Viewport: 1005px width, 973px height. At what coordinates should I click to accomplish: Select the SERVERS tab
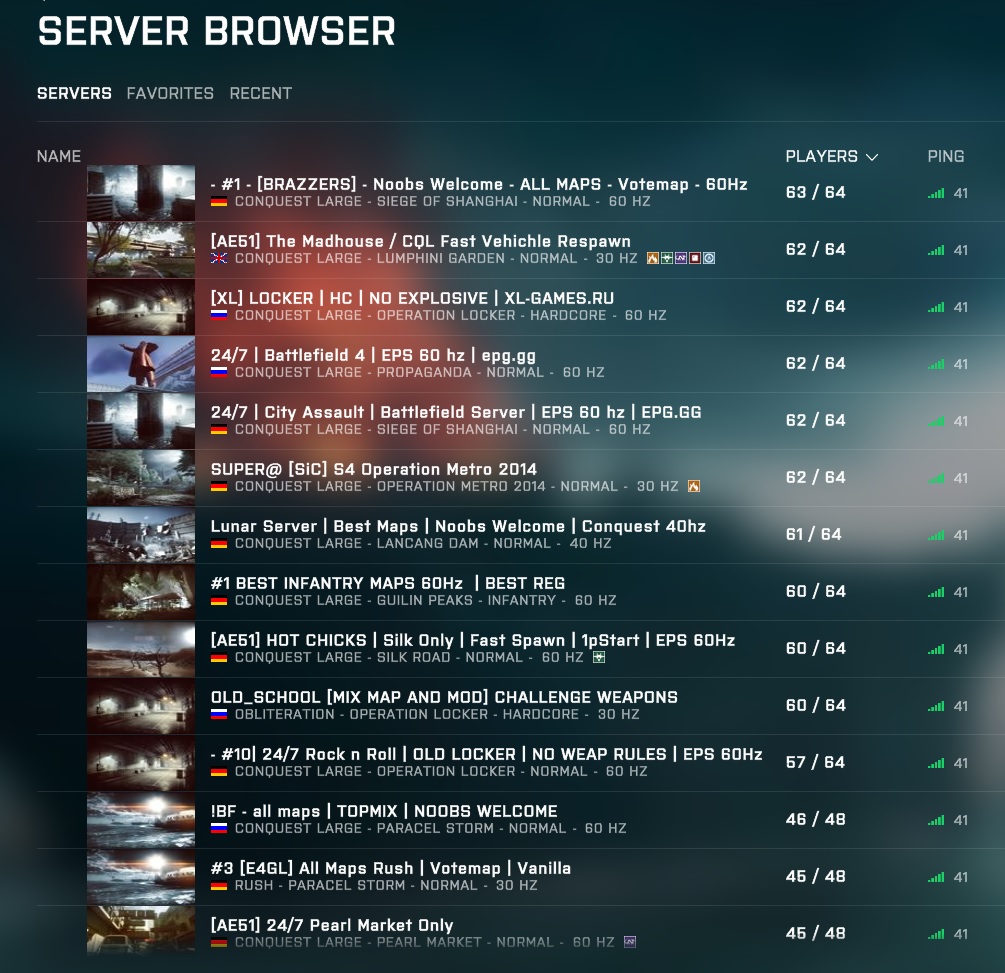pos(73,93)
